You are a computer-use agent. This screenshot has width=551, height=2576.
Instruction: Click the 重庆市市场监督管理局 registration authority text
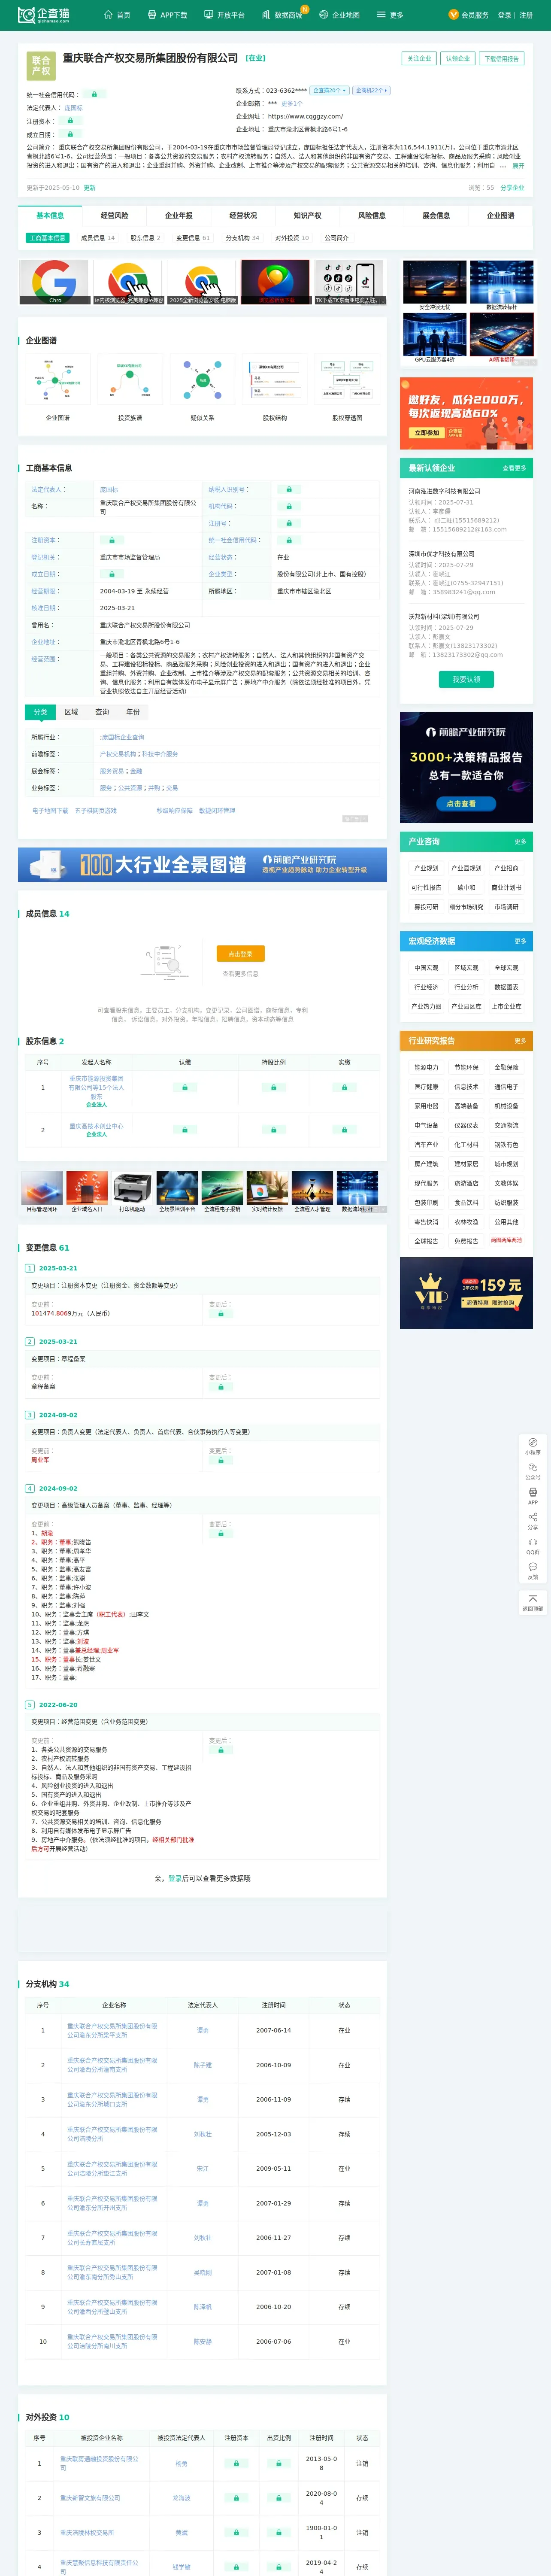click(x=130, y=557)
